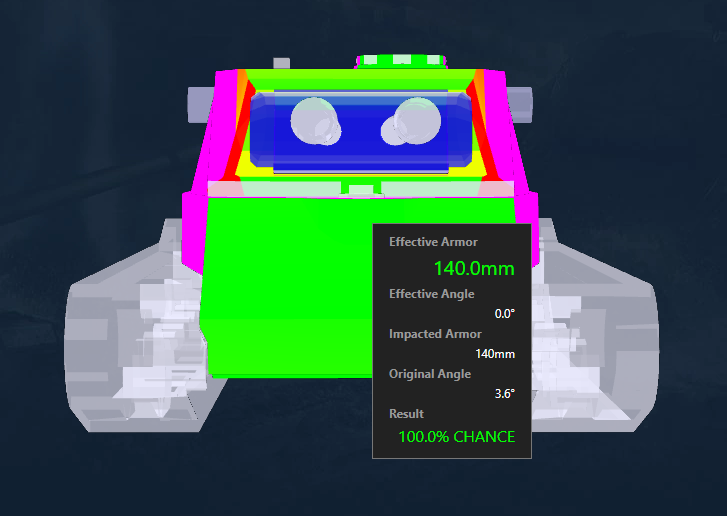Click the "Original Angle" label
727x516 pixels.
point(430,374)
